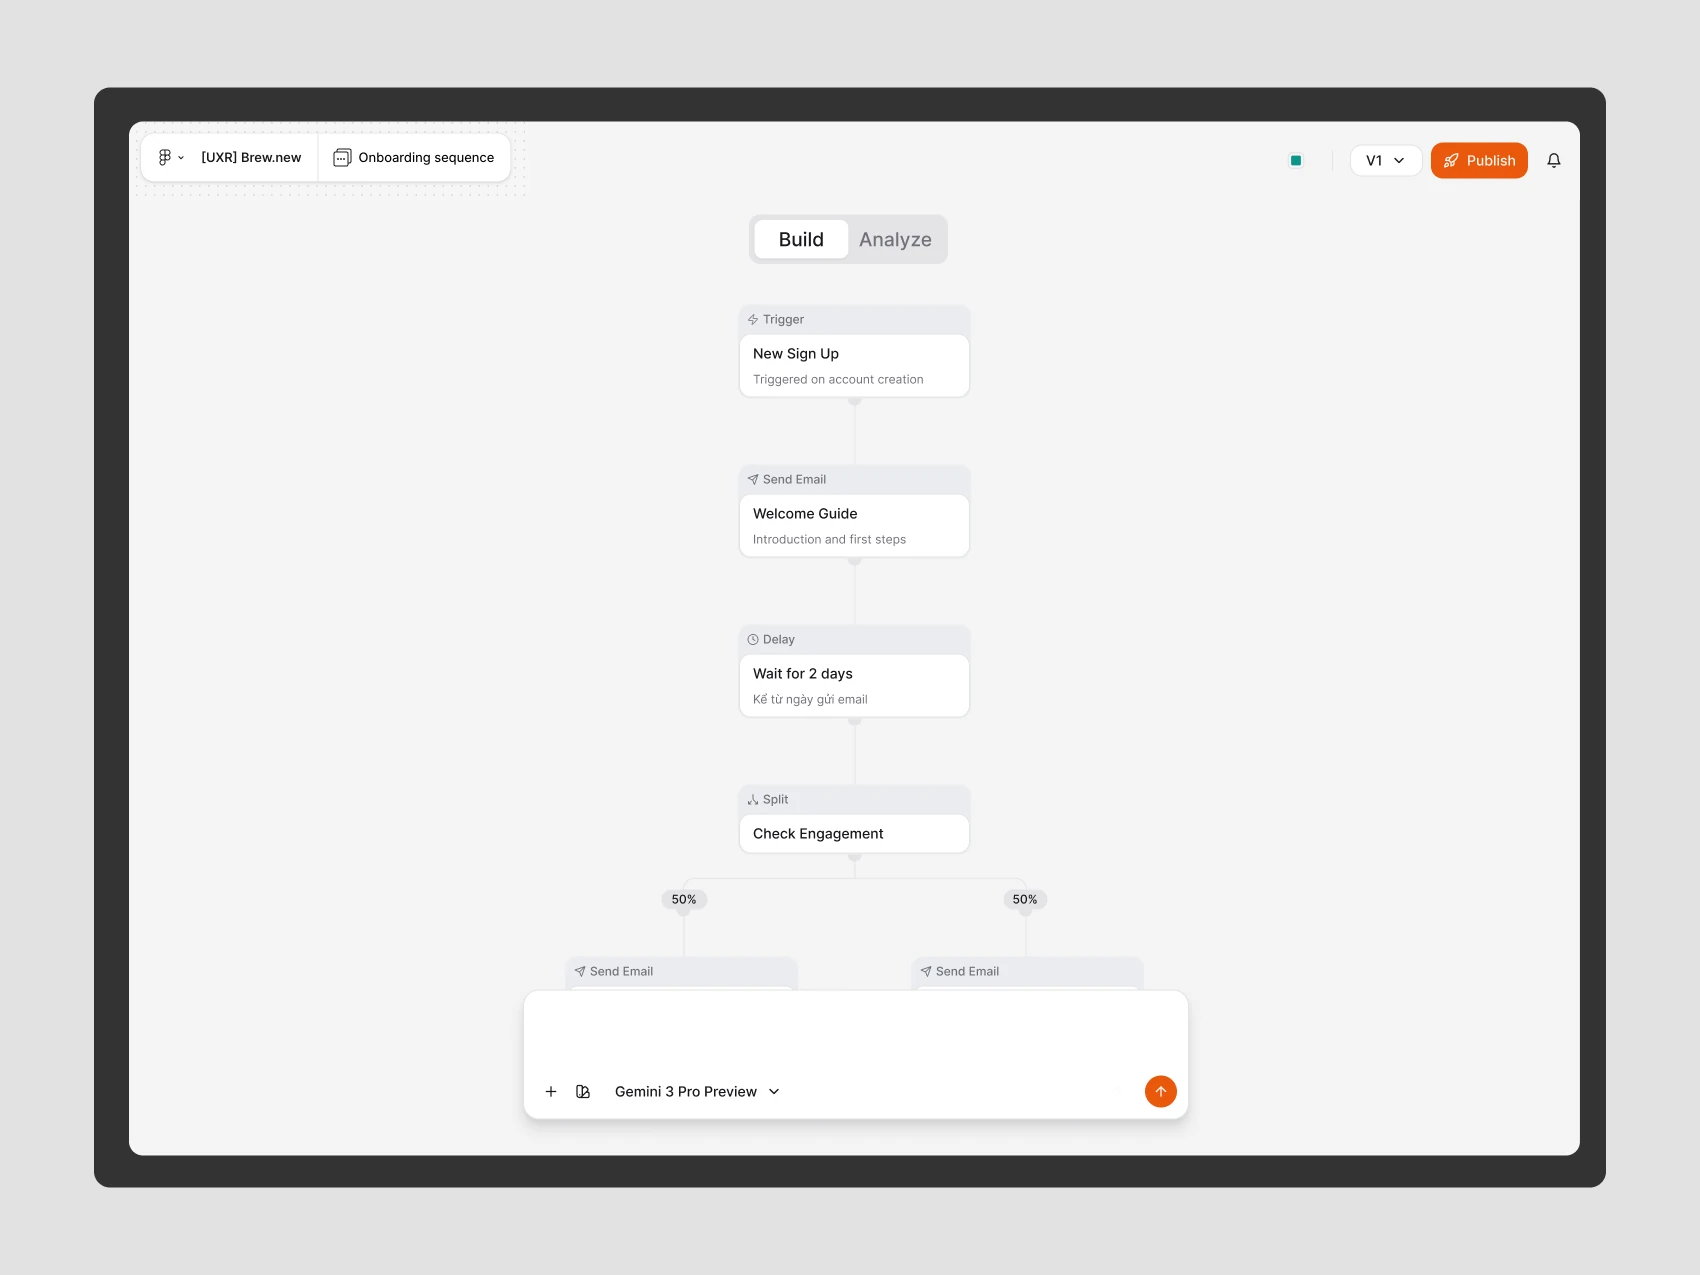Switch to the Build tab

[801, 239]
